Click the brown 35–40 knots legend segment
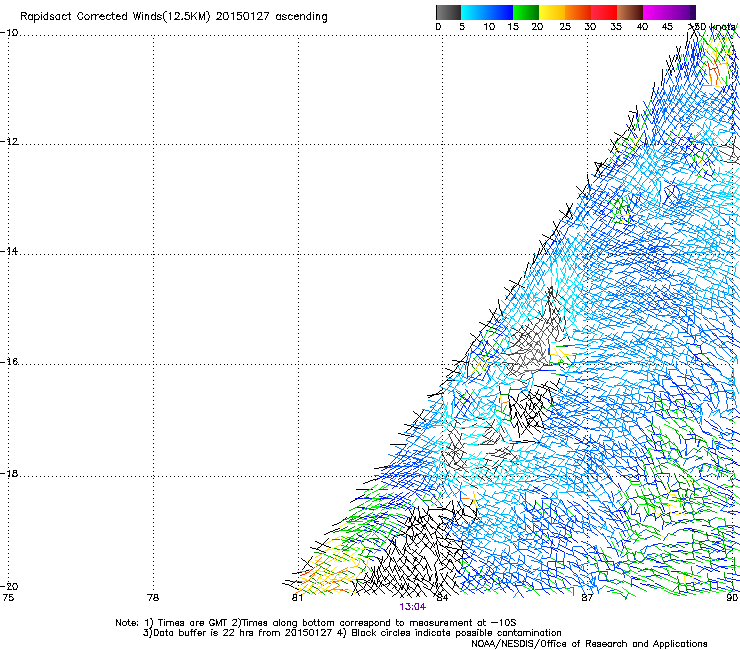 tap(630, 12)
